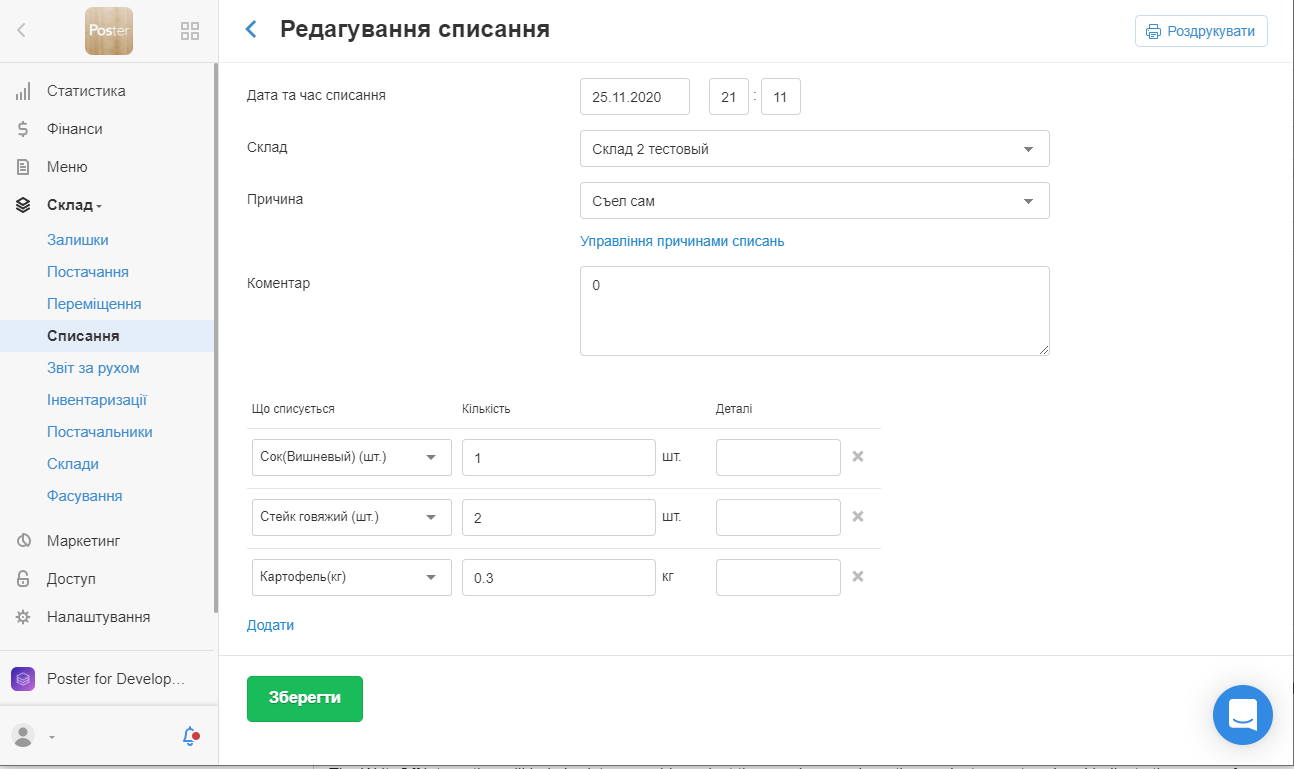The height and width of the screenshot is (769, 1294).
Task: Go to Інвентаризації page
Action: click(97, 400)
